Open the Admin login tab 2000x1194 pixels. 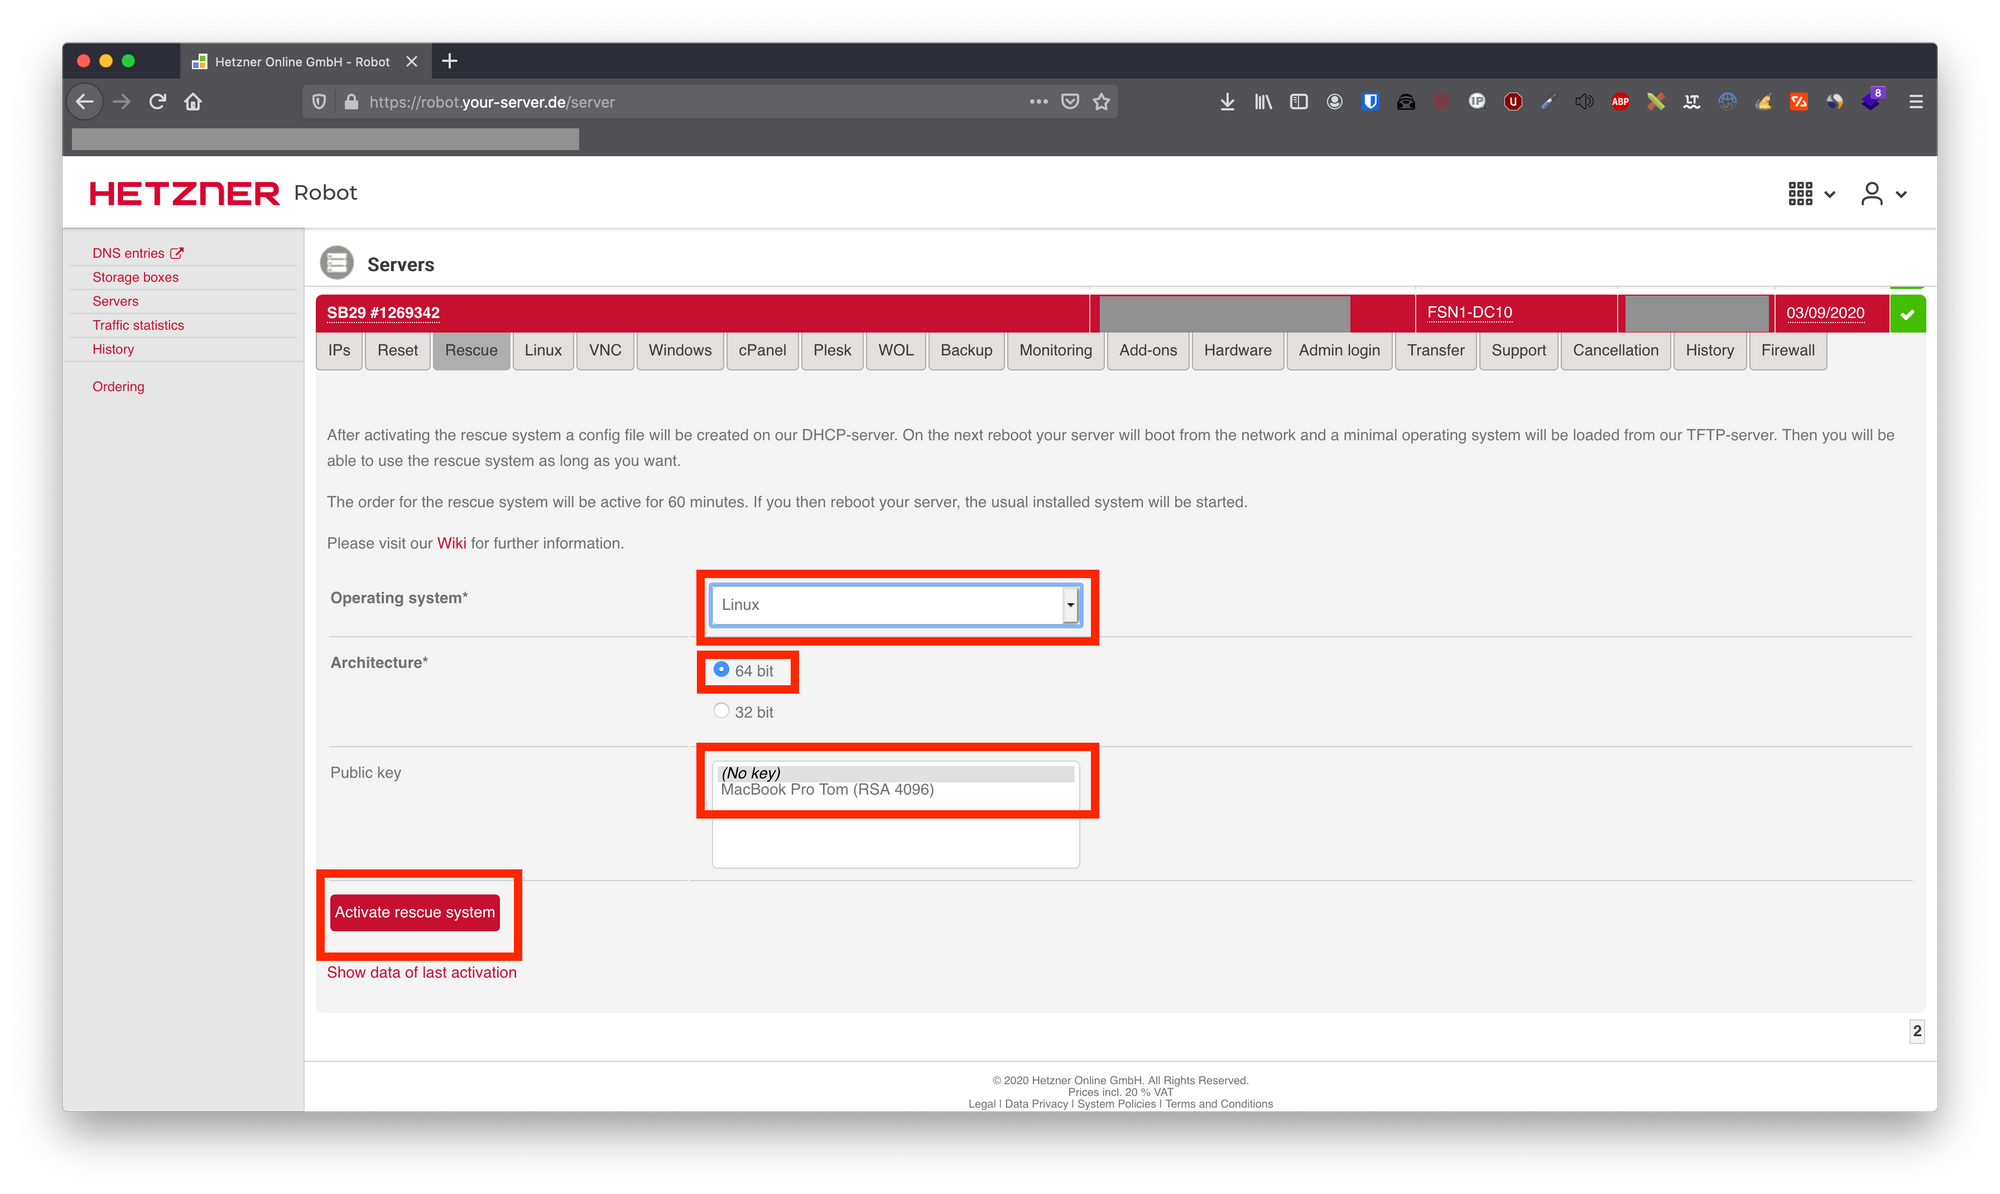pos(1339,351)
